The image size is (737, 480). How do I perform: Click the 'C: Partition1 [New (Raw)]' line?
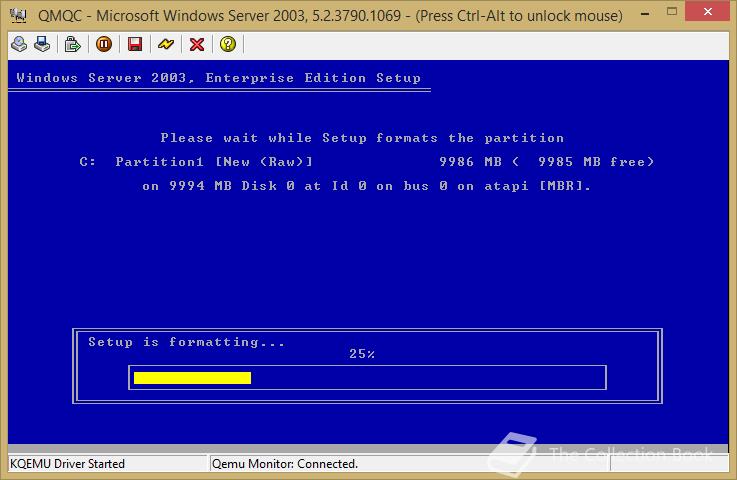pyautogui.click(x=367, y=162)
